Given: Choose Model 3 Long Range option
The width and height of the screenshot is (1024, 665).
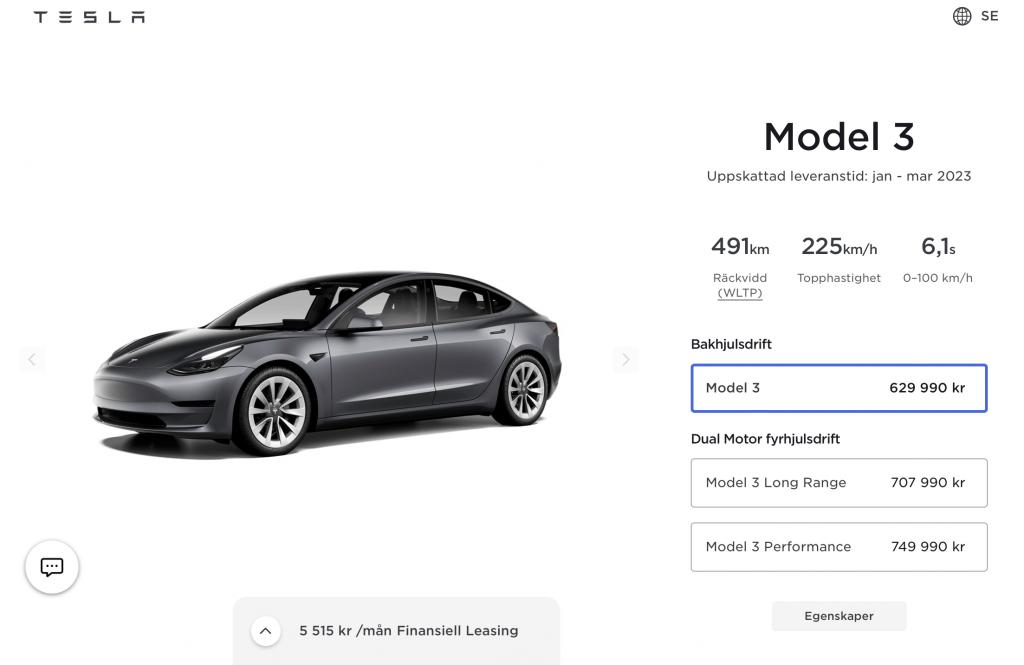Looking at the screenshot, I should click(838, 483).
